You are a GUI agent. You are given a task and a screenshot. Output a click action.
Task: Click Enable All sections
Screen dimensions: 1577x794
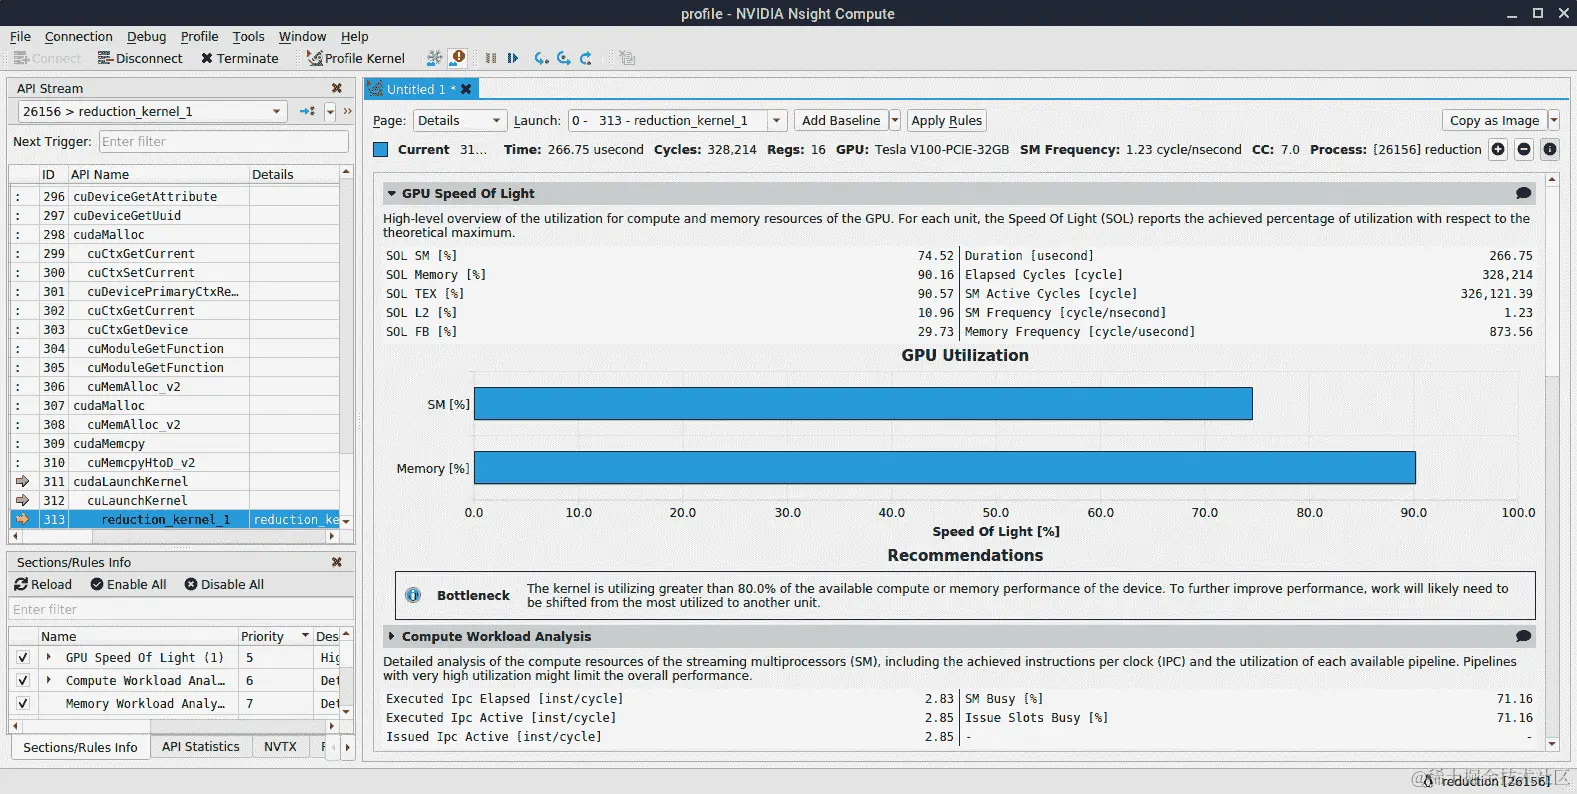(x=128, y=584)
